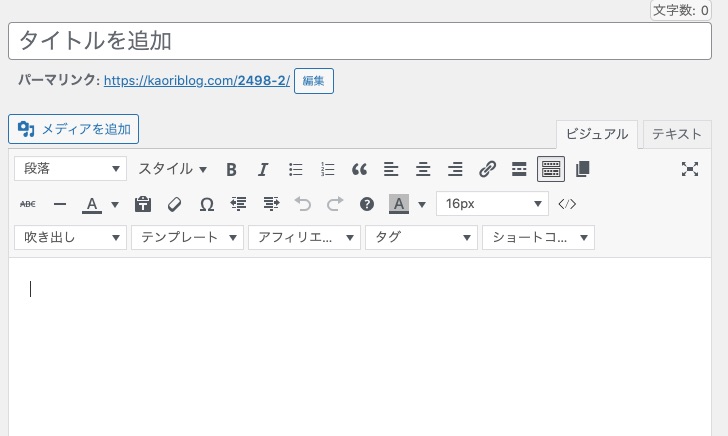
Task: Open the スタイル dropdown menu
Action: (172, 169)
